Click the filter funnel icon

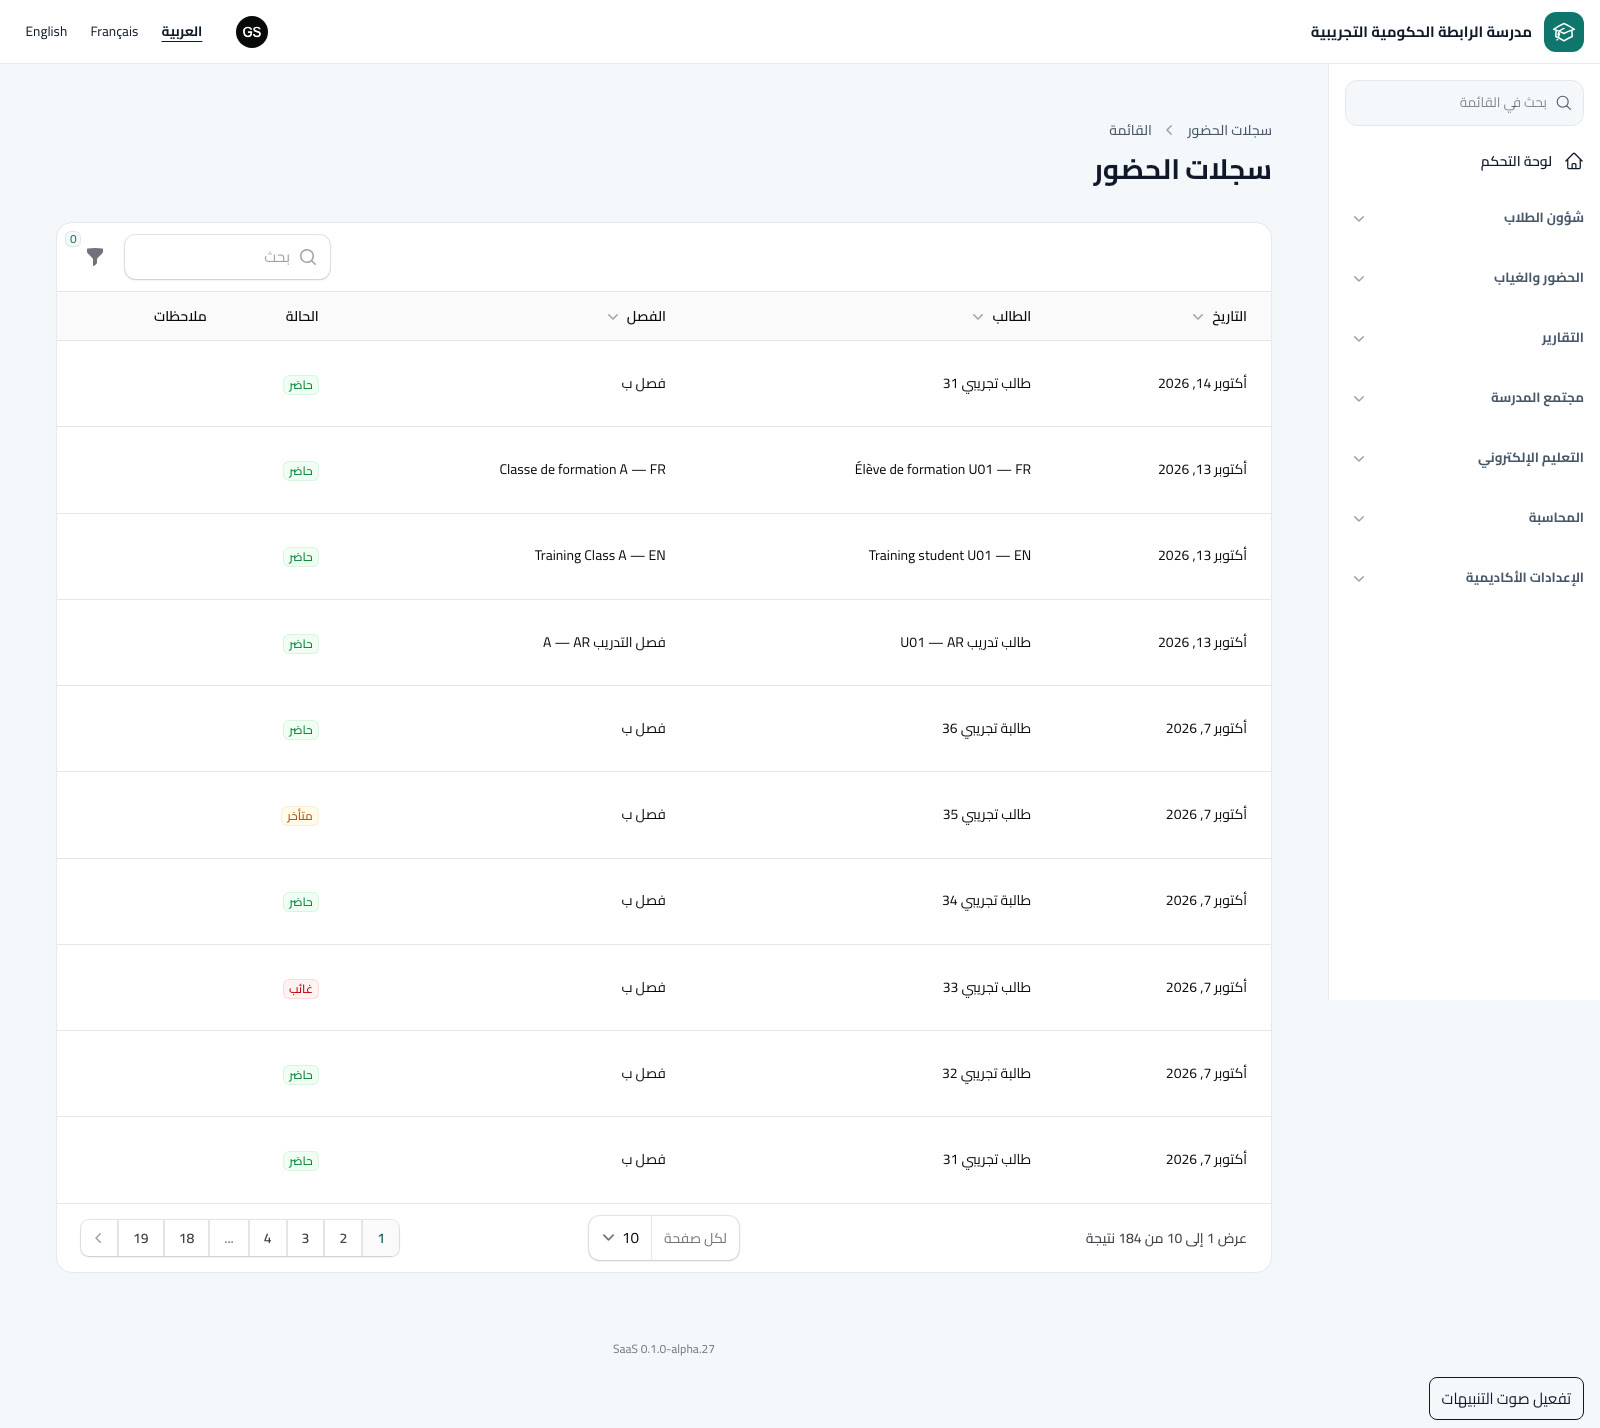95,257
